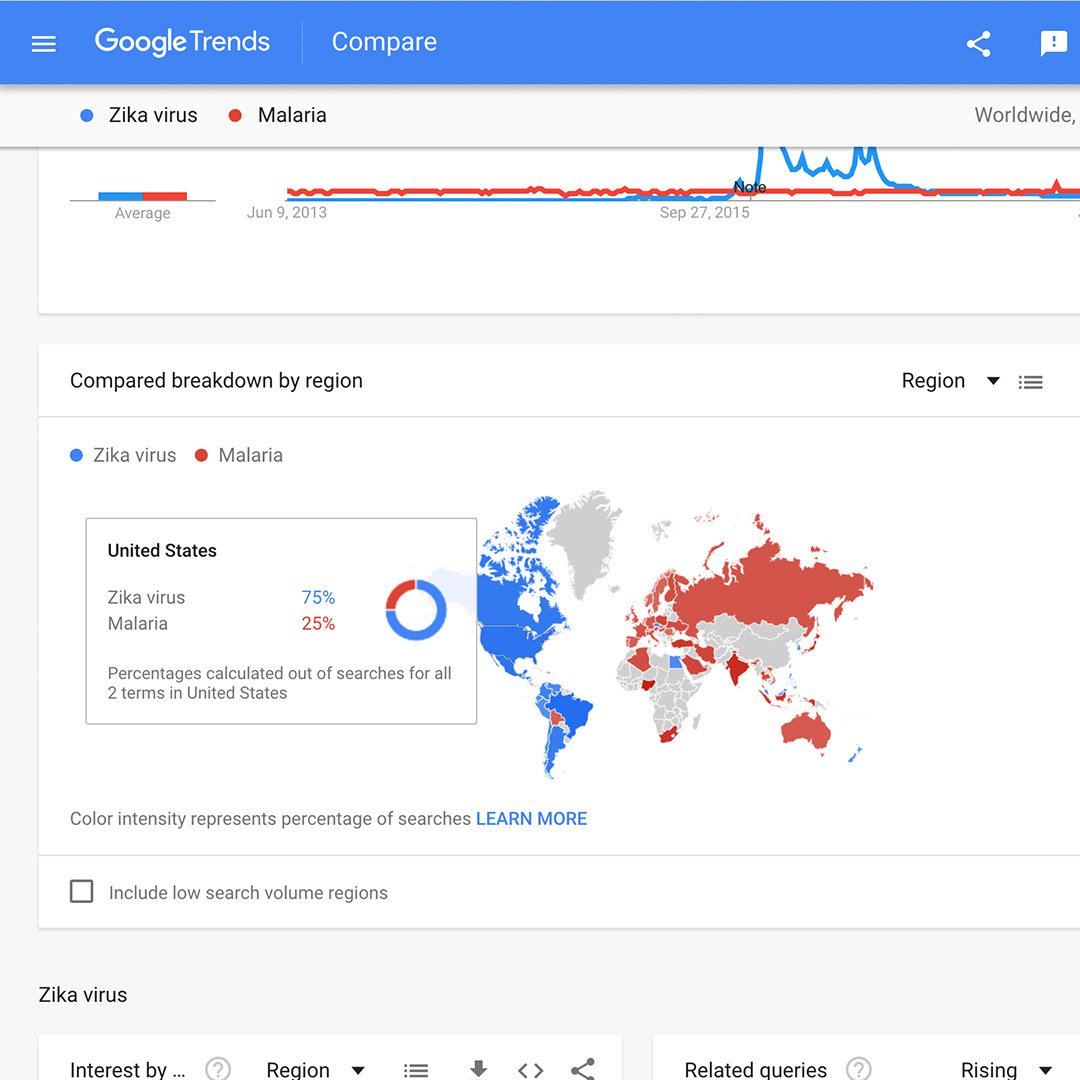This screenshot has width=1080, height=1080.
Task: Expand the Region dropdown in breakdown
Action: click(x=950, y=381)
